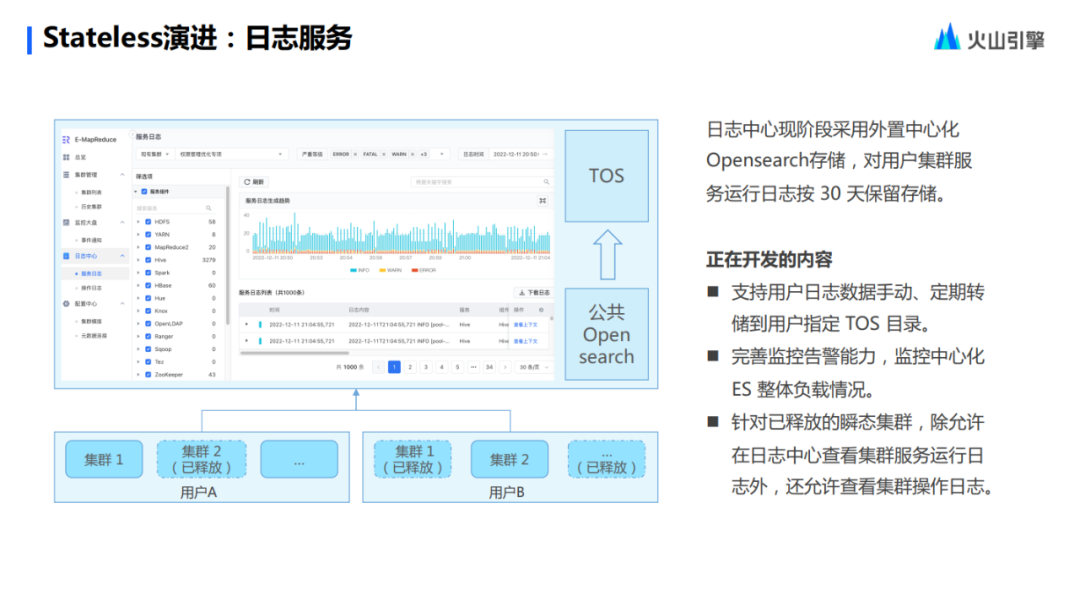The image size is (1080, 595).
Task: Expand the YARN tree node arrow
Action: 138,235
